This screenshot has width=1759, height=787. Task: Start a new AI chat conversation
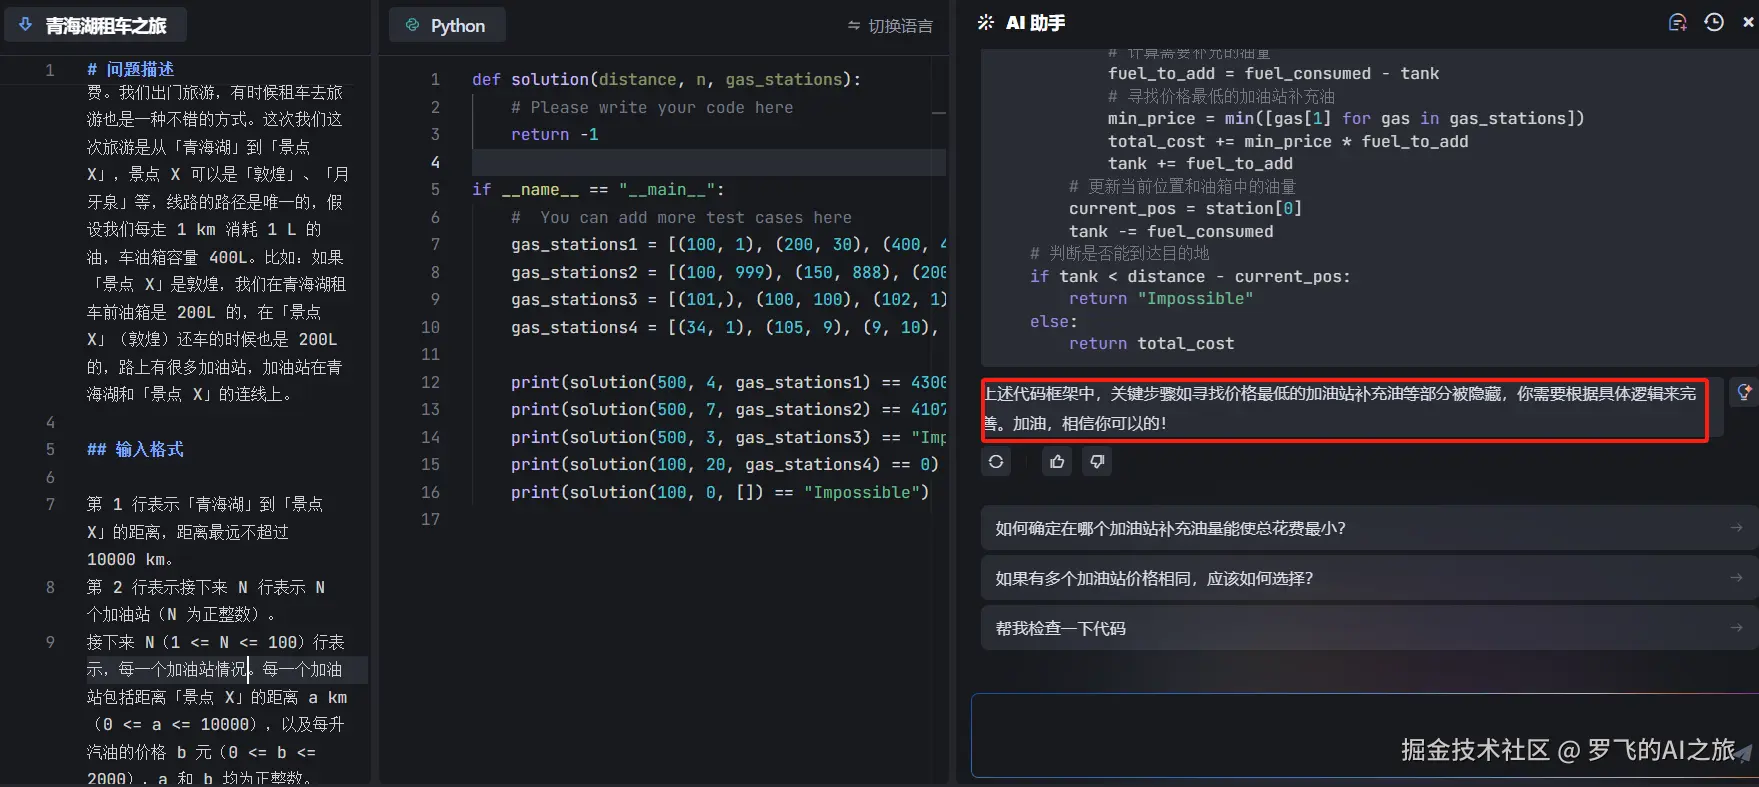click(x=1677, y=23)
